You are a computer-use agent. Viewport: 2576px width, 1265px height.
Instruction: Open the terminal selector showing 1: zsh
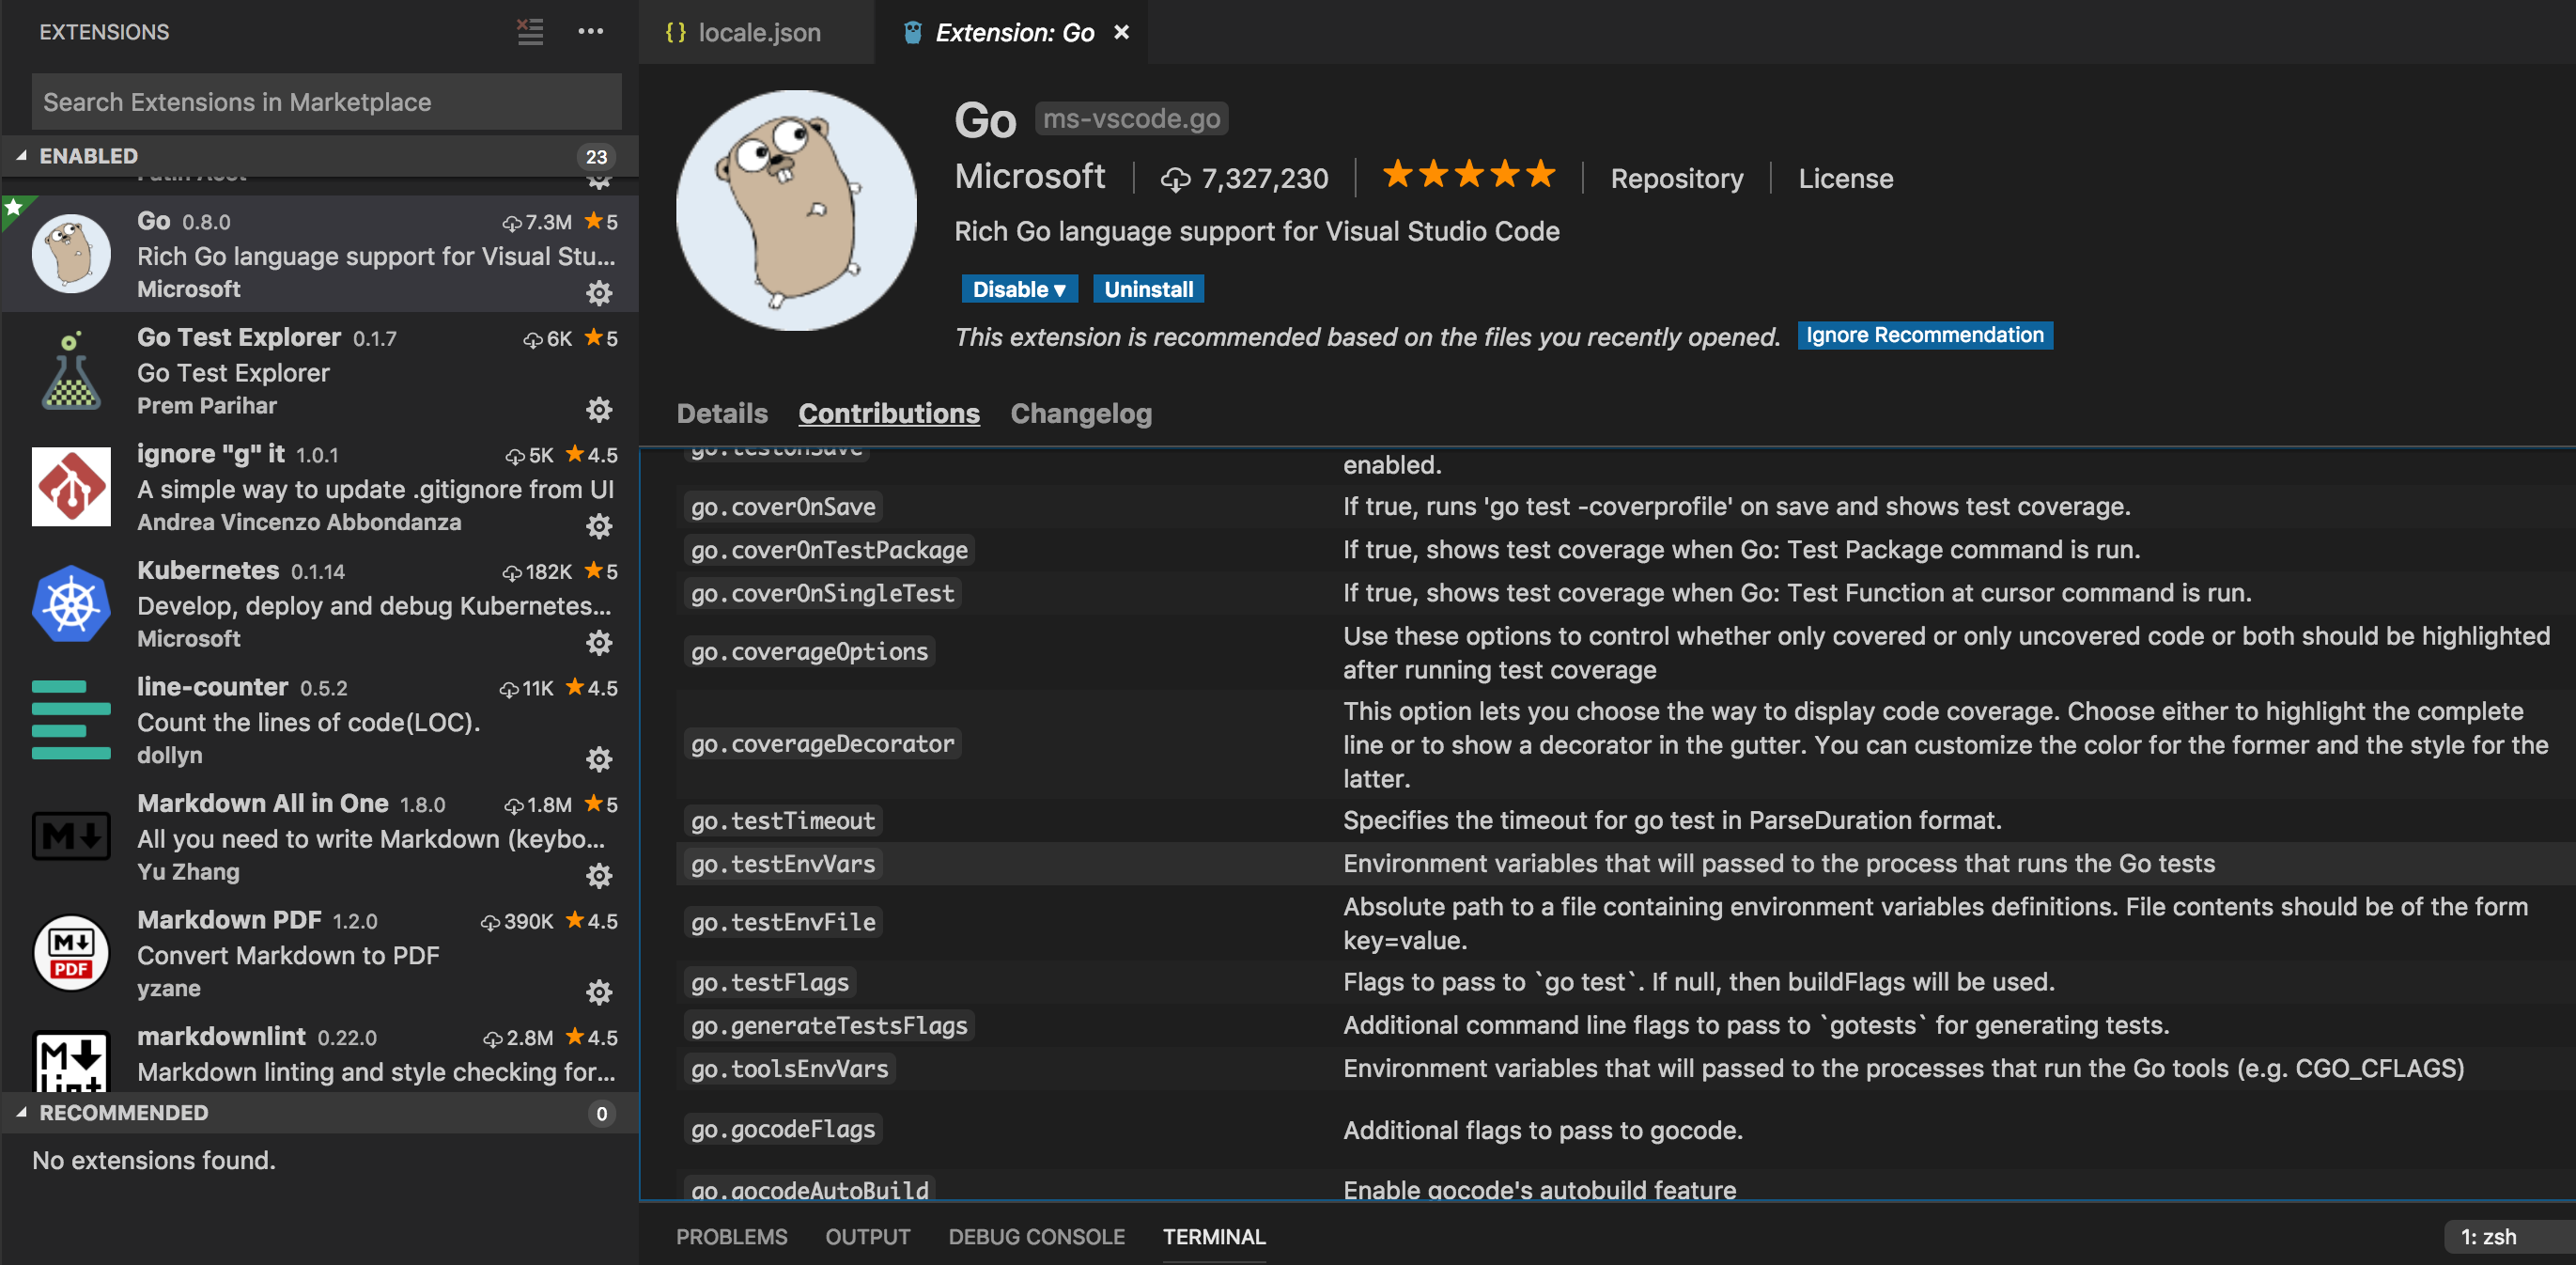tap(2510, 1237)
